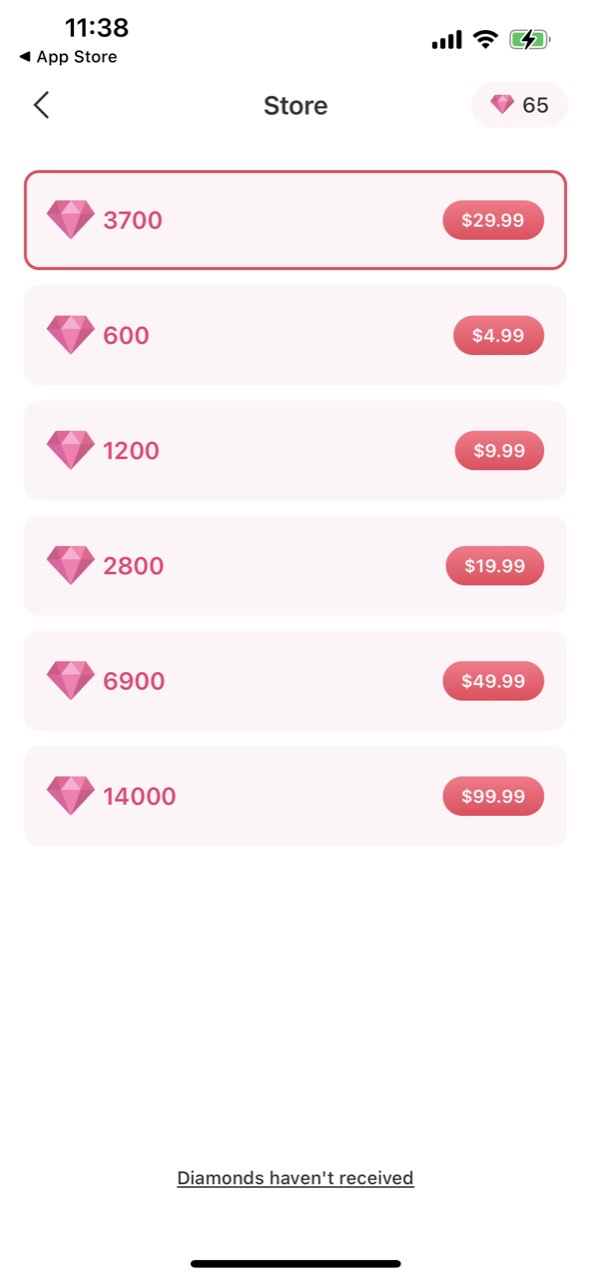Tap the $4.99 price button
The image size is (591, 1280).
(x=498, y=335)
